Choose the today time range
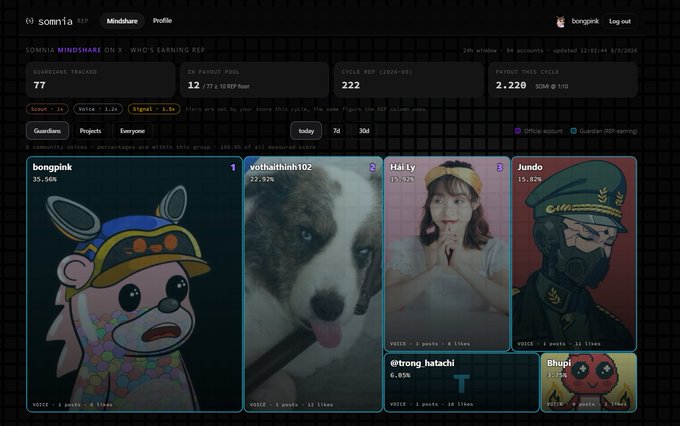Screen dimensions: 680x426 click(x=306, y=131)
